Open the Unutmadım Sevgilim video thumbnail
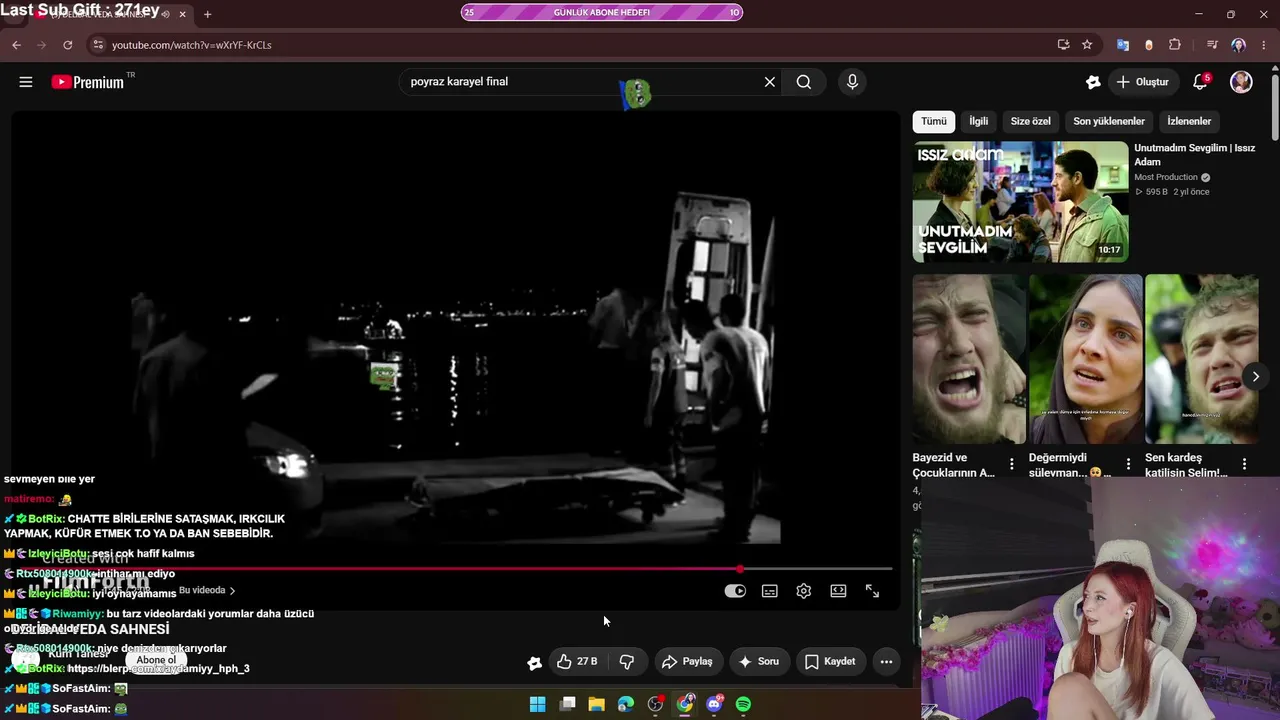Viewport: 1280px width, 720px height. point(1020,202)
